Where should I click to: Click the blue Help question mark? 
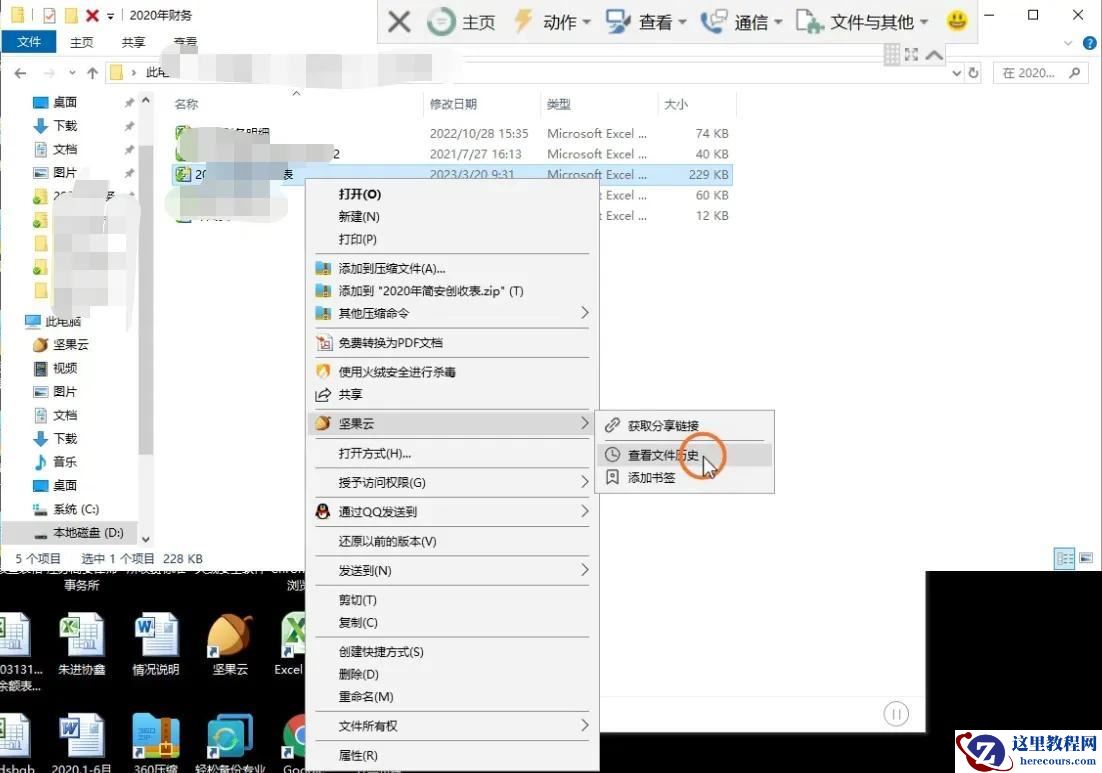1089,43
